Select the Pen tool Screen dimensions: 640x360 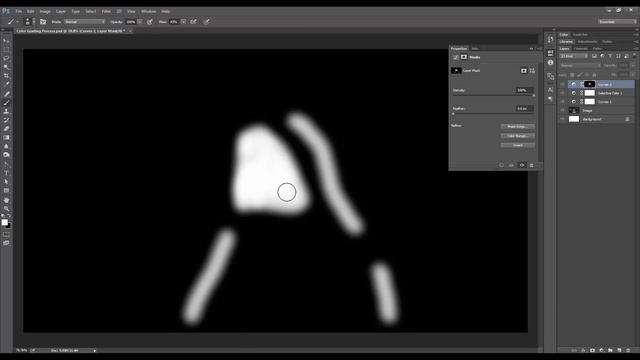tap(6, 164)
